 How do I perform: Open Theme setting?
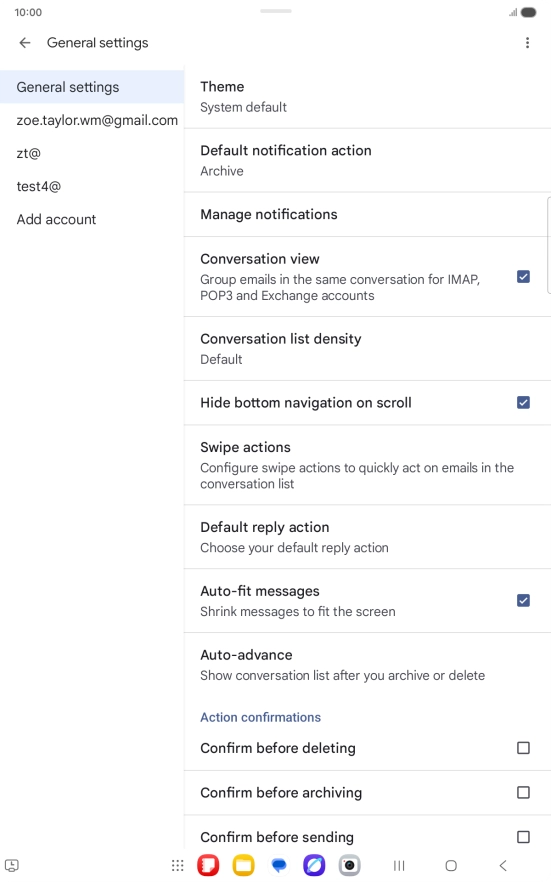367,96
